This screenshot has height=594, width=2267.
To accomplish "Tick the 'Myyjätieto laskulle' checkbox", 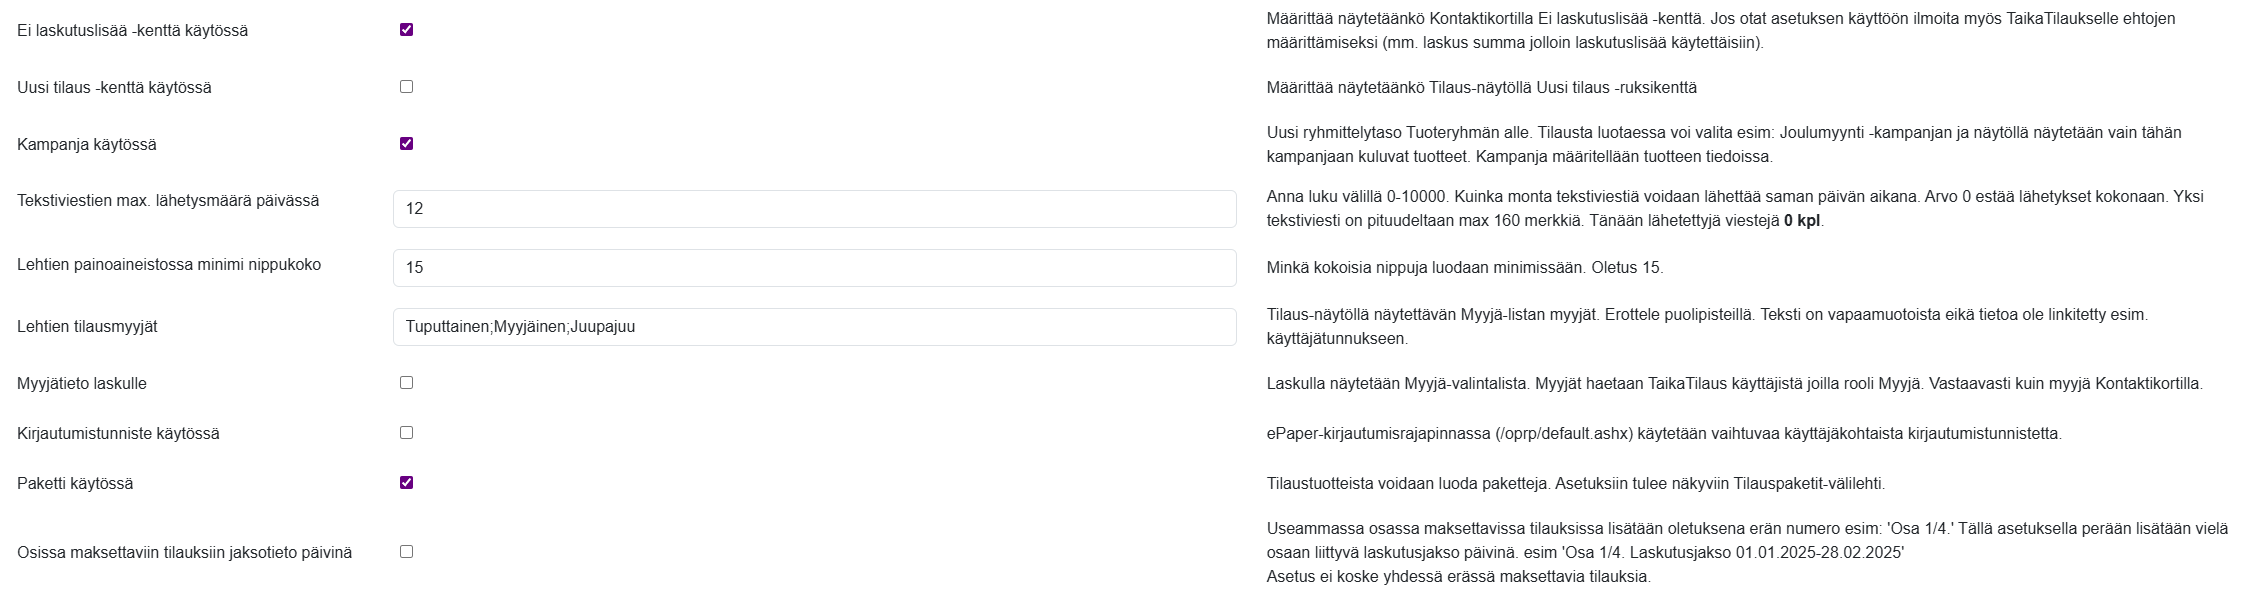I will 406,383.
